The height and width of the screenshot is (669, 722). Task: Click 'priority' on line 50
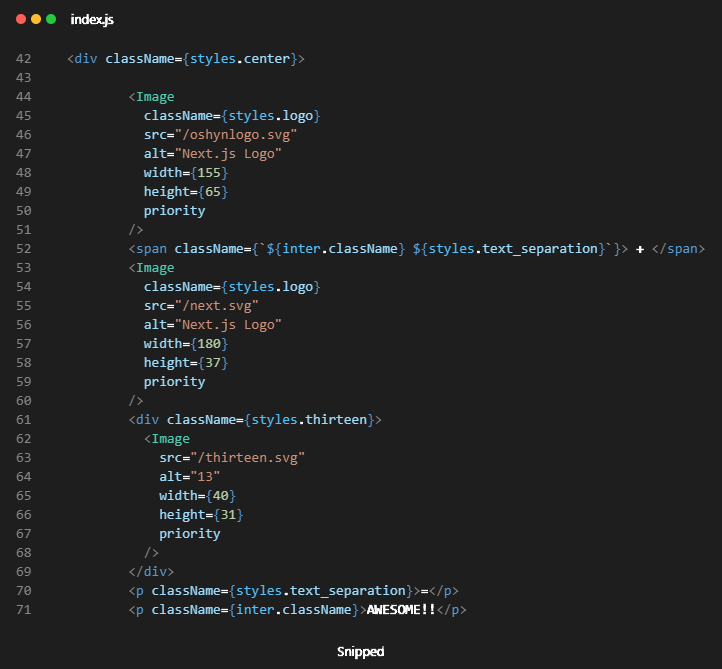click(x=175, y=211)
